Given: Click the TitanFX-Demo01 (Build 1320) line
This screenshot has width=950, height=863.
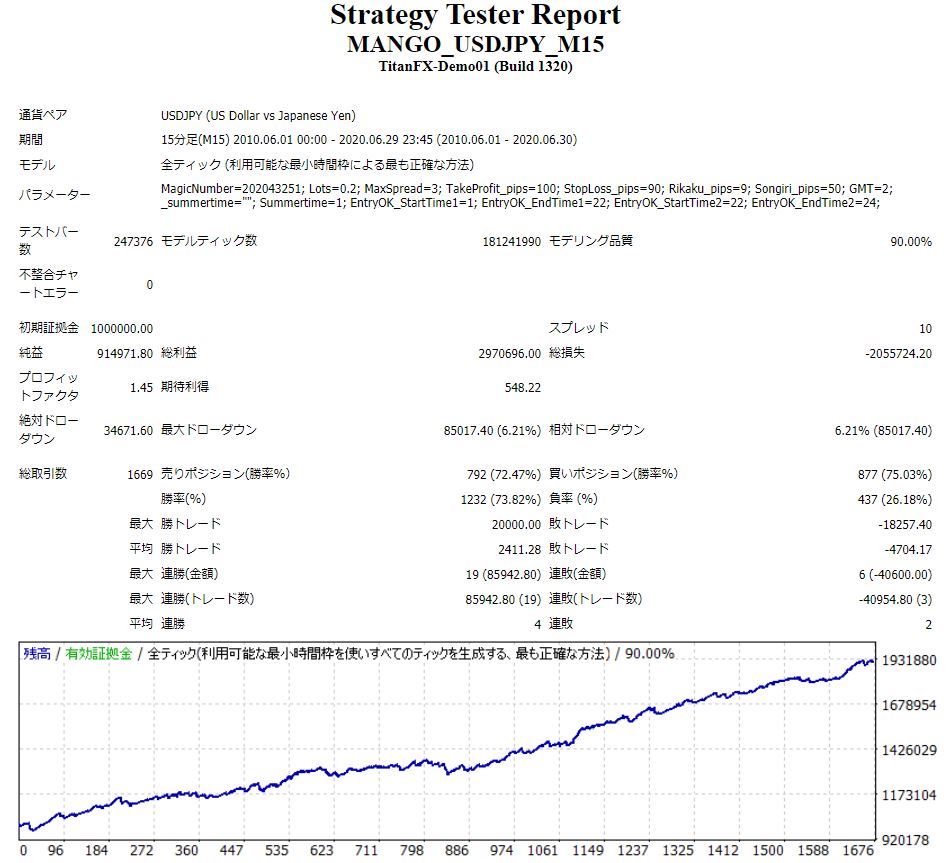Looking at the screenshot, I should (x=475, y=66).
